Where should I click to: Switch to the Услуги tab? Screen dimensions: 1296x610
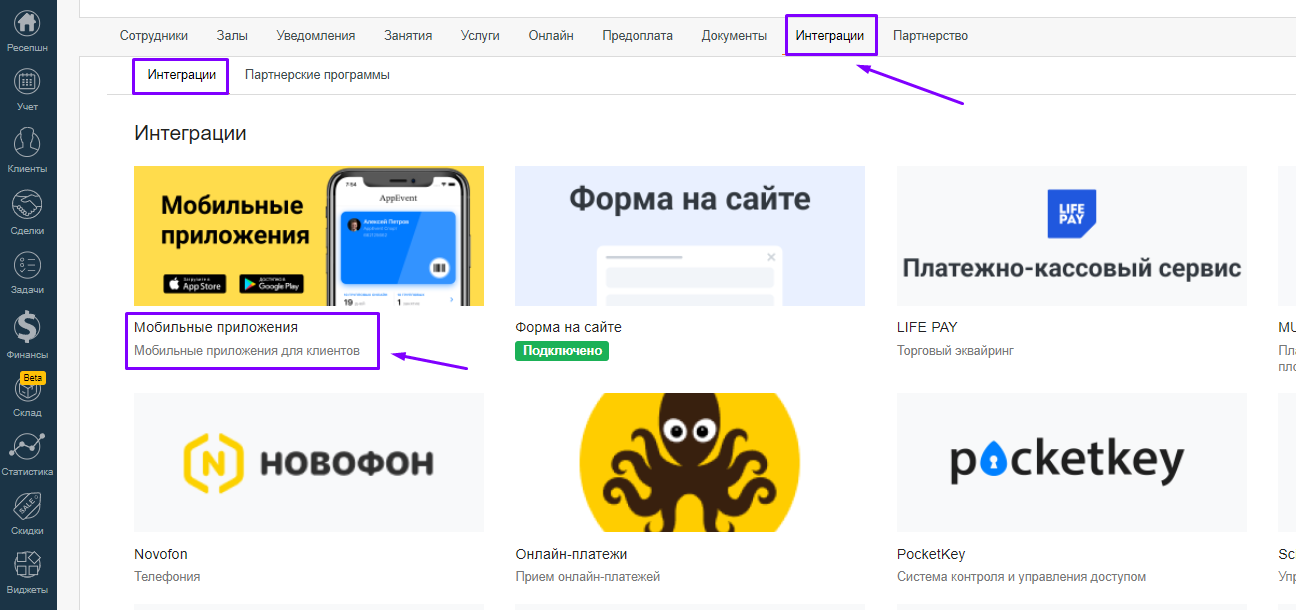480,35
